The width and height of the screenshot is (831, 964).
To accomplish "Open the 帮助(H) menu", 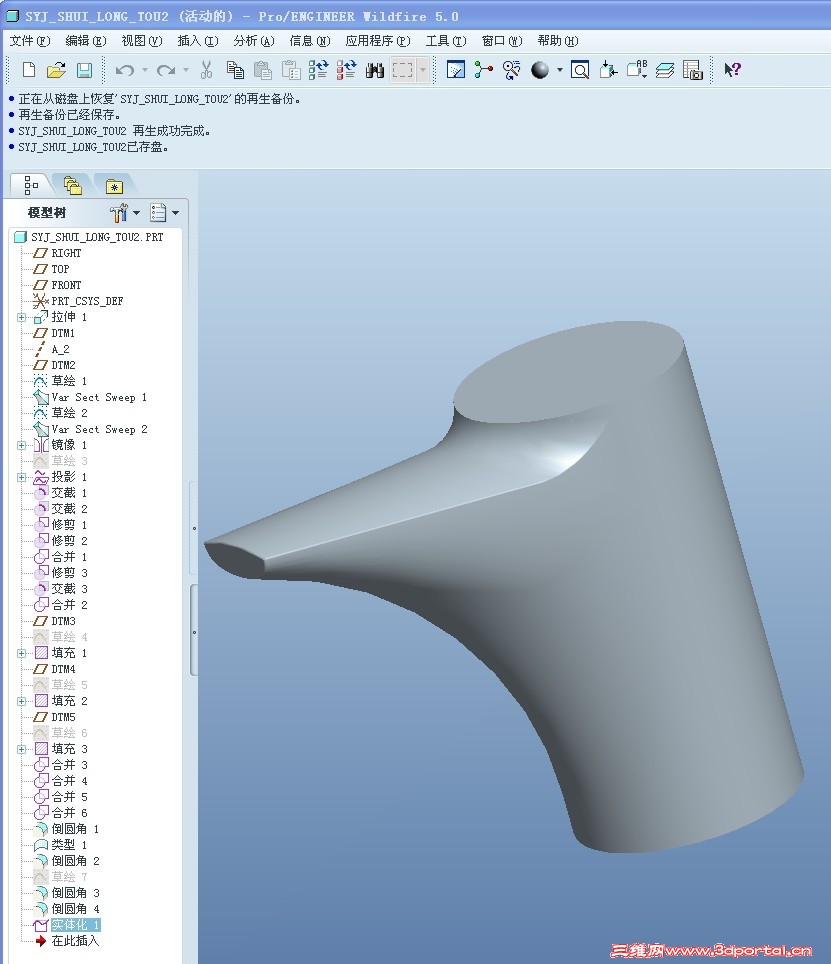I will click(557, 41).
